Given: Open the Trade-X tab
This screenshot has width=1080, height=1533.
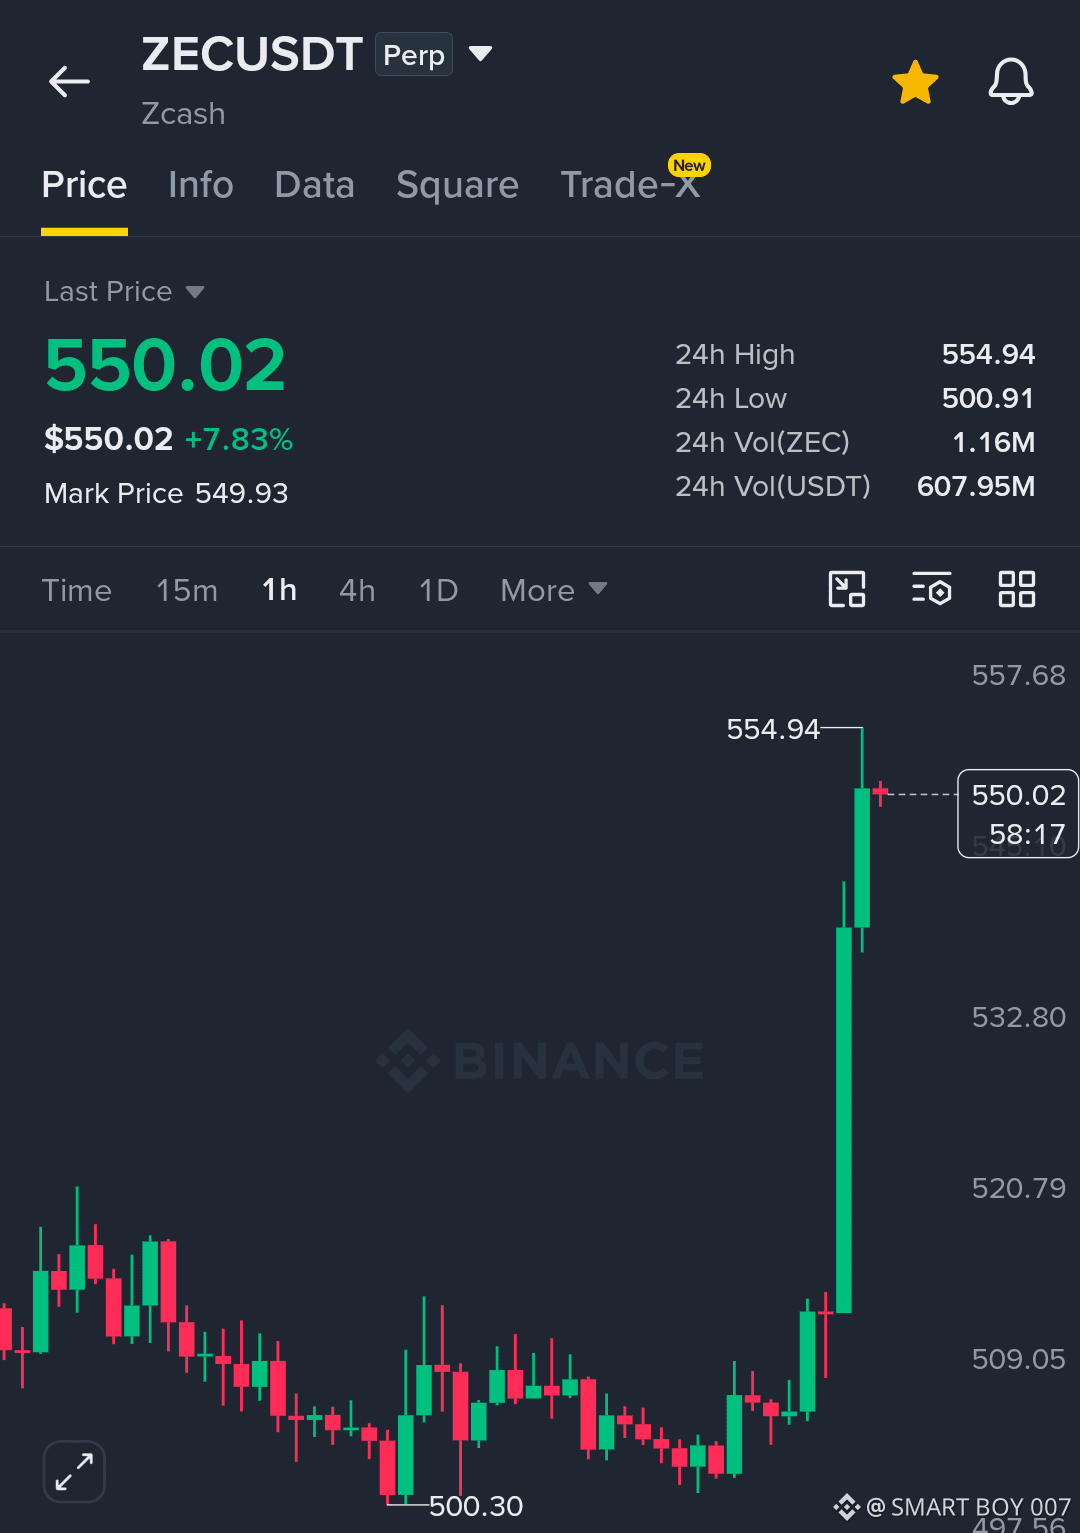Looking at the screenshot, I should coord(630,185).
